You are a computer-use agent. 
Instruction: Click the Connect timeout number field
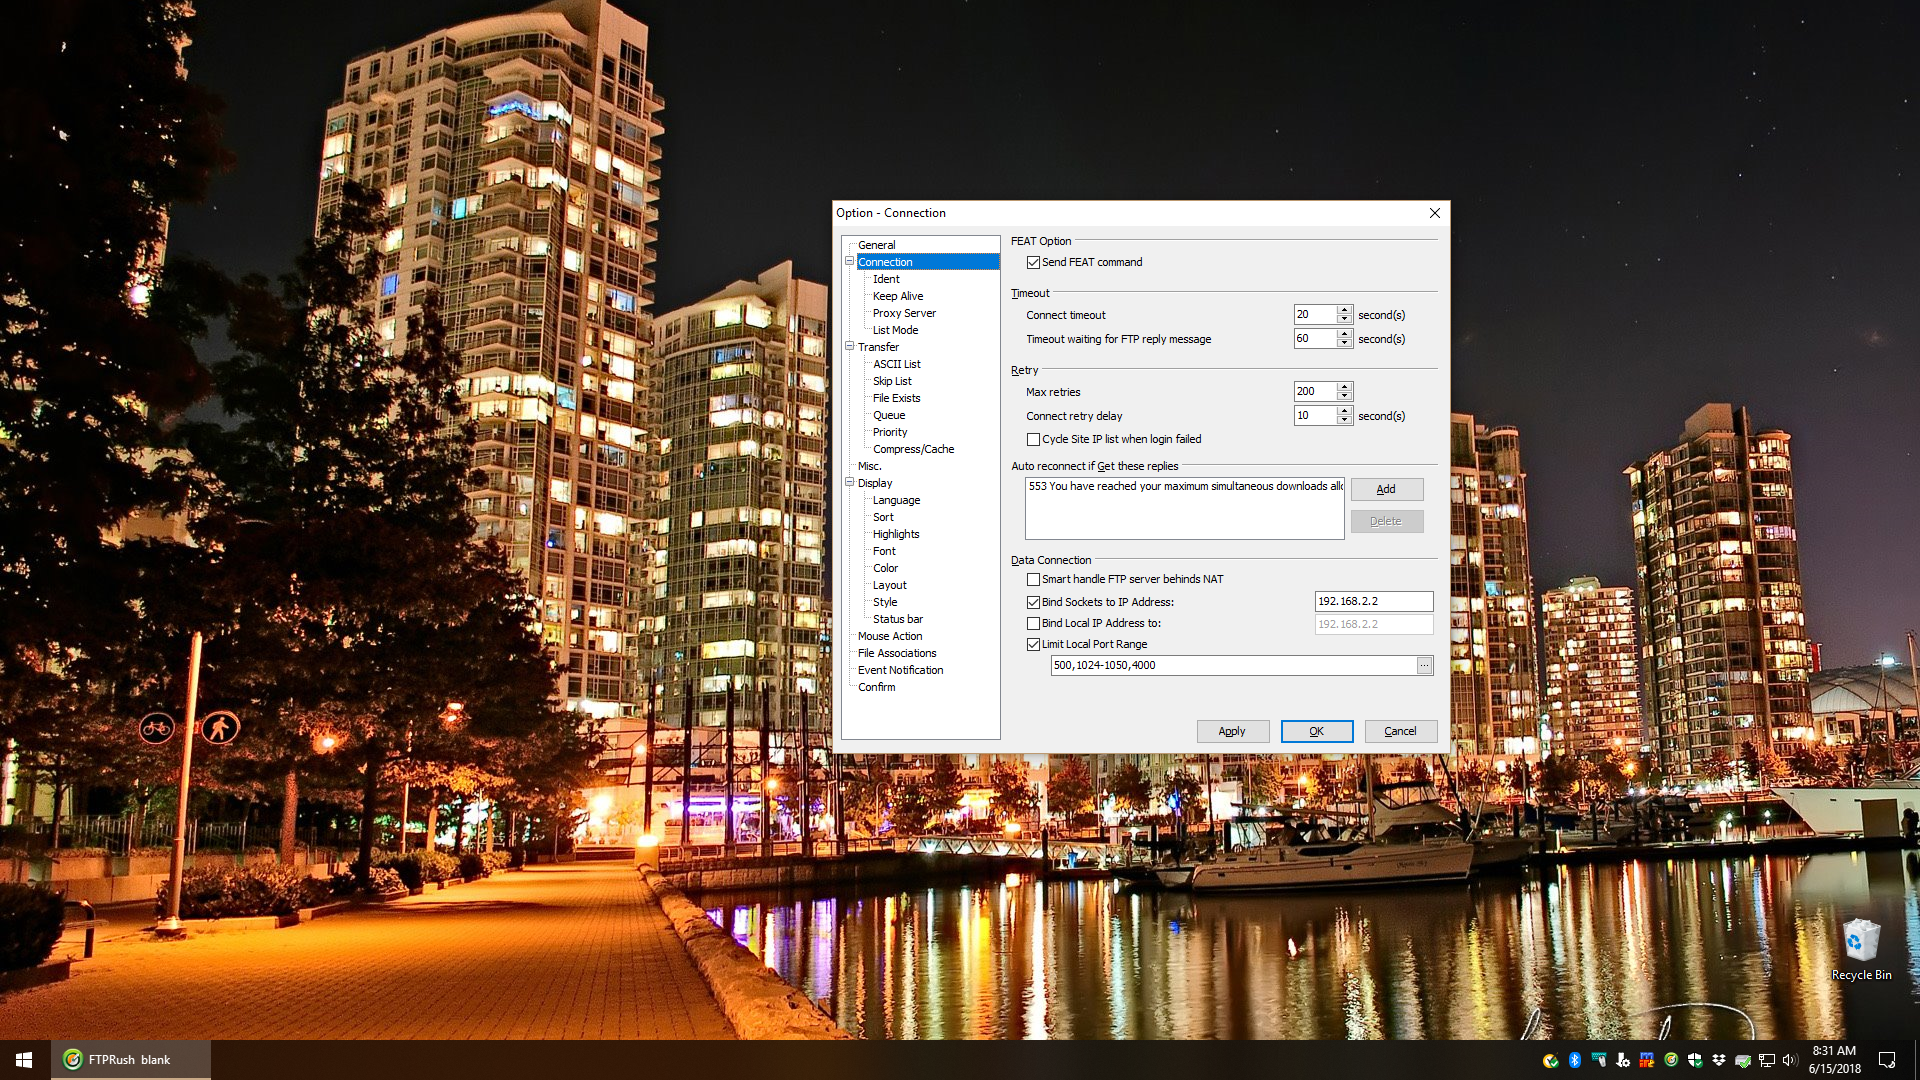[1315, 315]
